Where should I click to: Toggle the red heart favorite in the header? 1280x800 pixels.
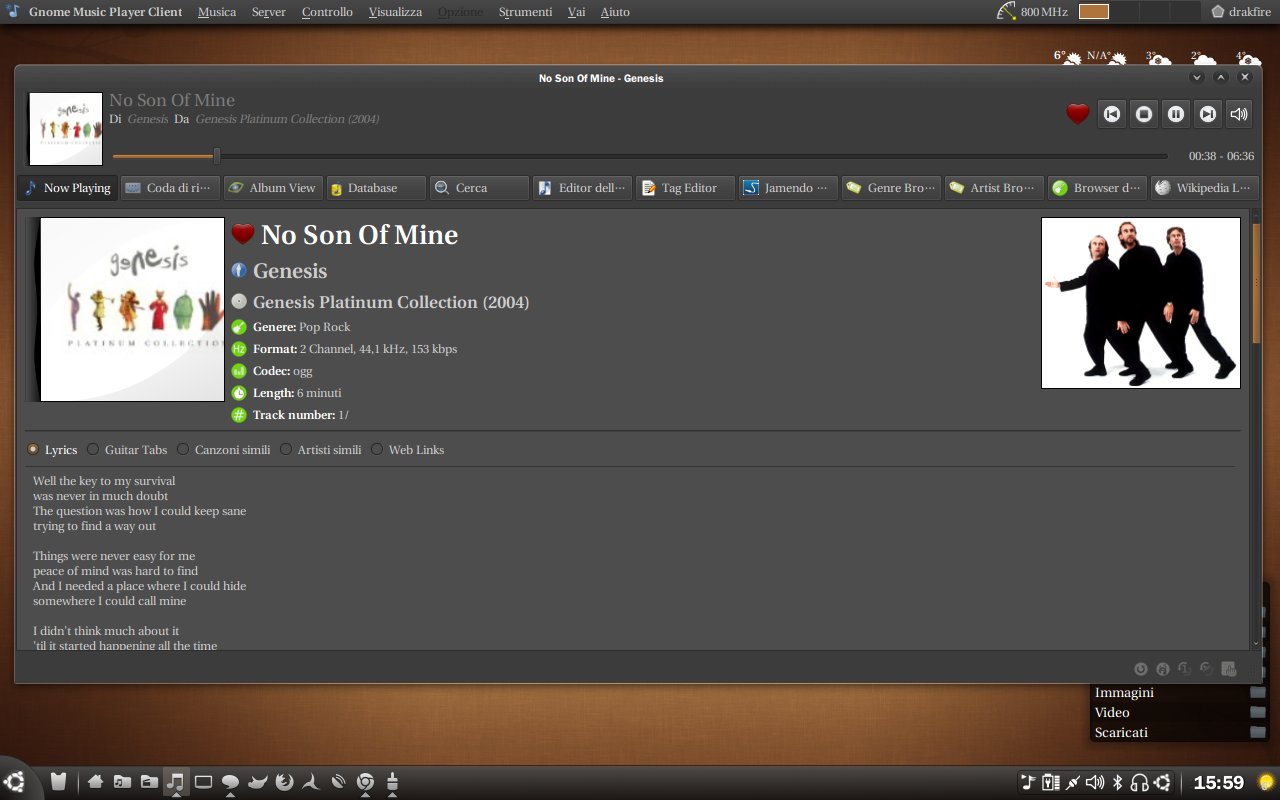[1077, 114]
